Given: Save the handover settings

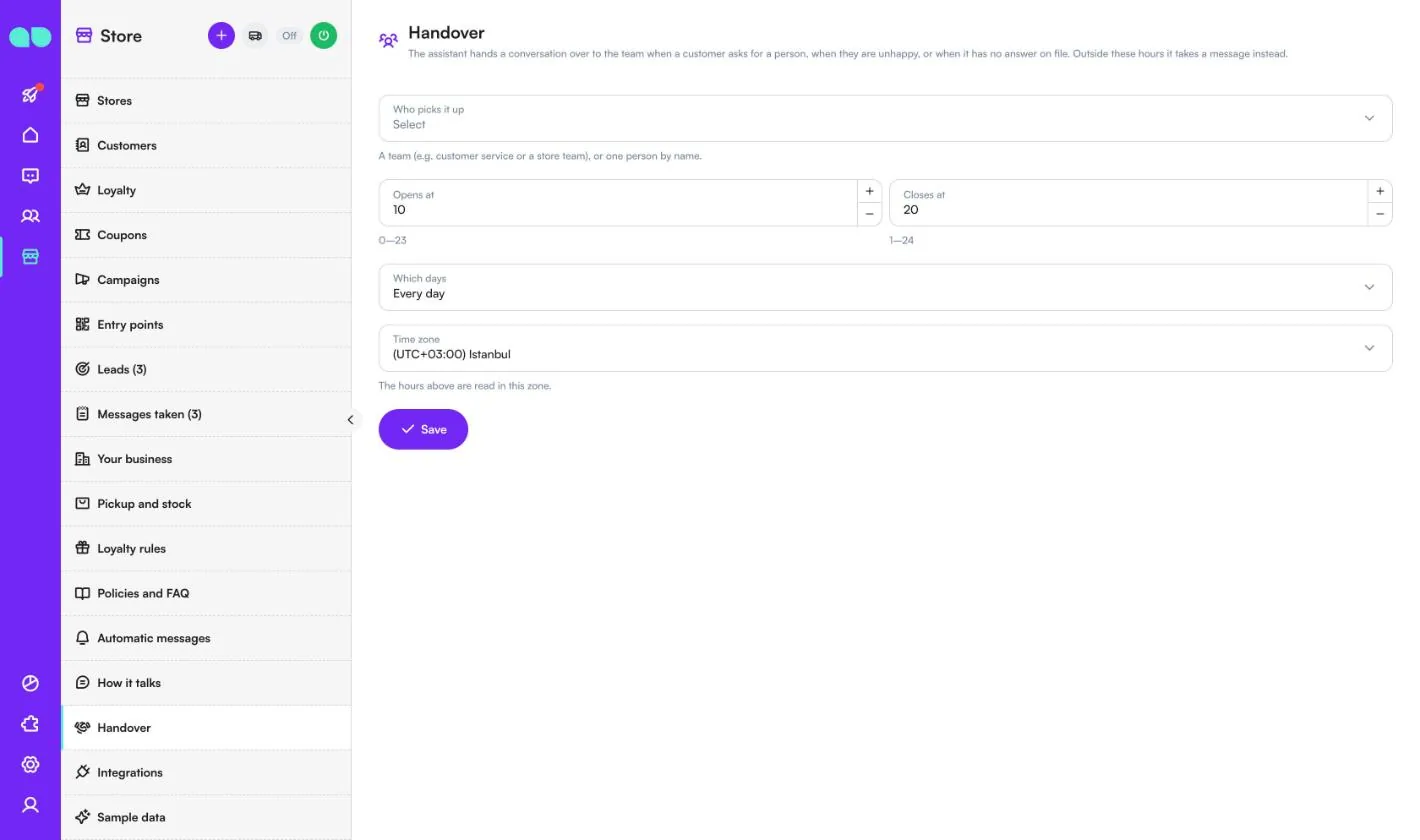Looking at the screenshot, I should coord(423,429).
